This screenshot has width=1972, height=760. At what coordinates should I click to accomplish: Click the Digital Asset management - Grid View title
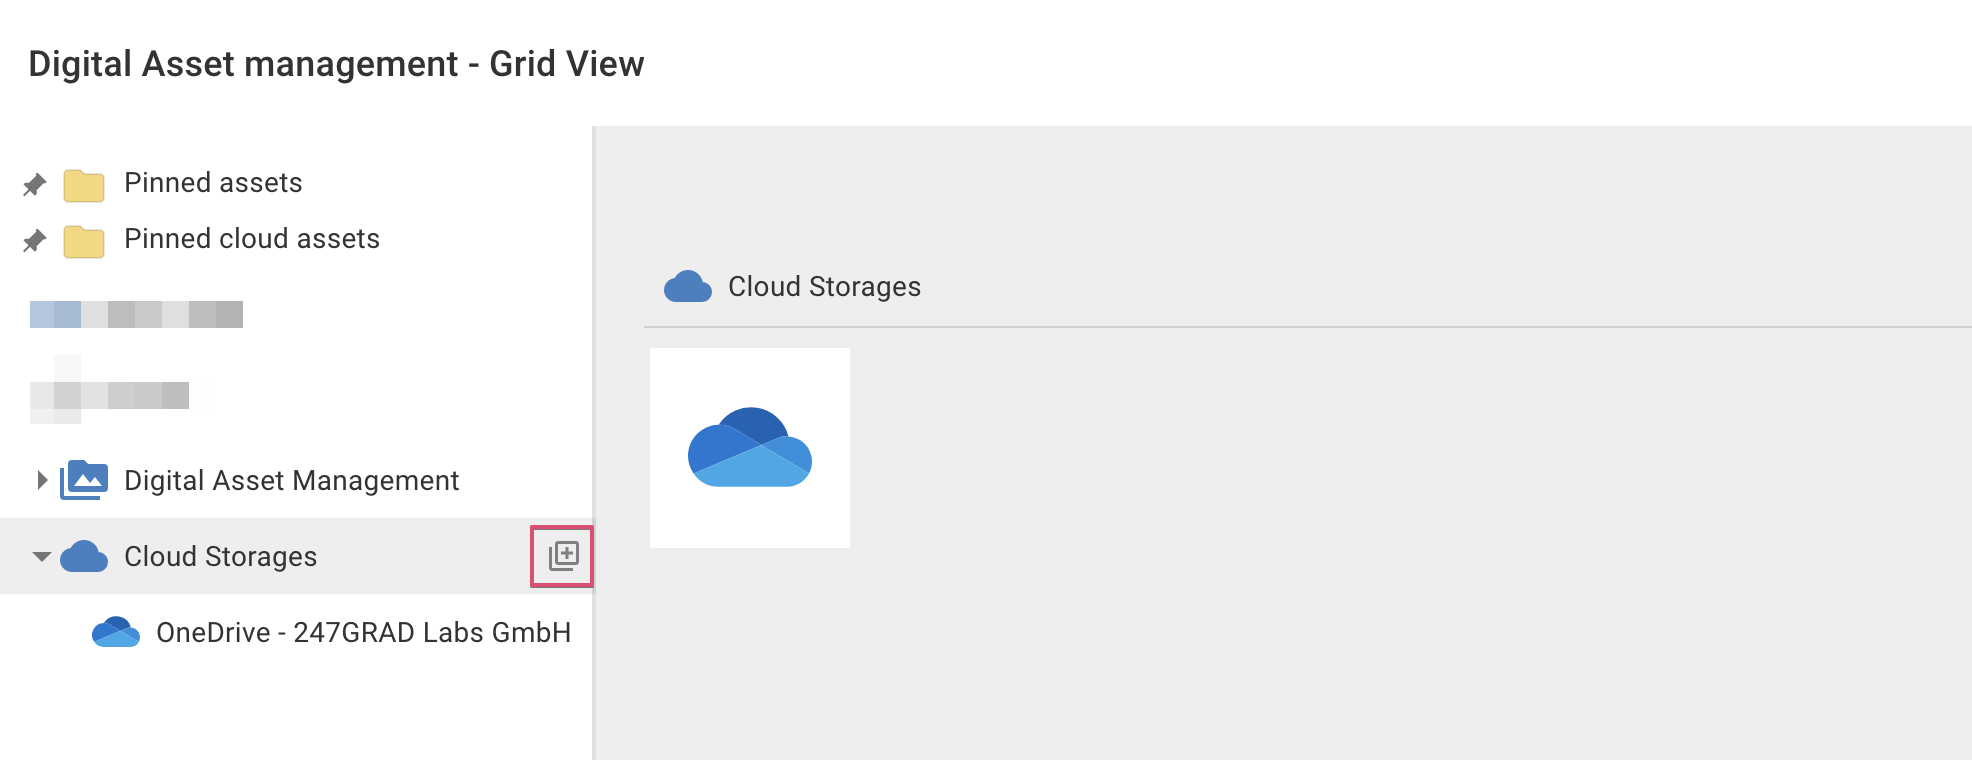click(336, 64)
